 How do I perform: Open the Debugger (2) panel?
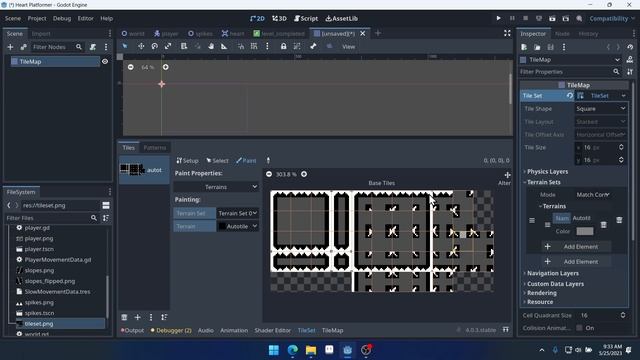(171, 330)
